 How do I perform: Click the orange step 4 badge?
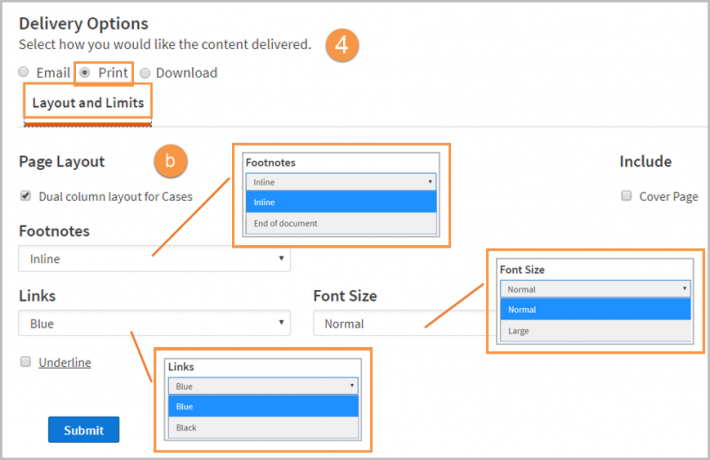pos(342,45)
